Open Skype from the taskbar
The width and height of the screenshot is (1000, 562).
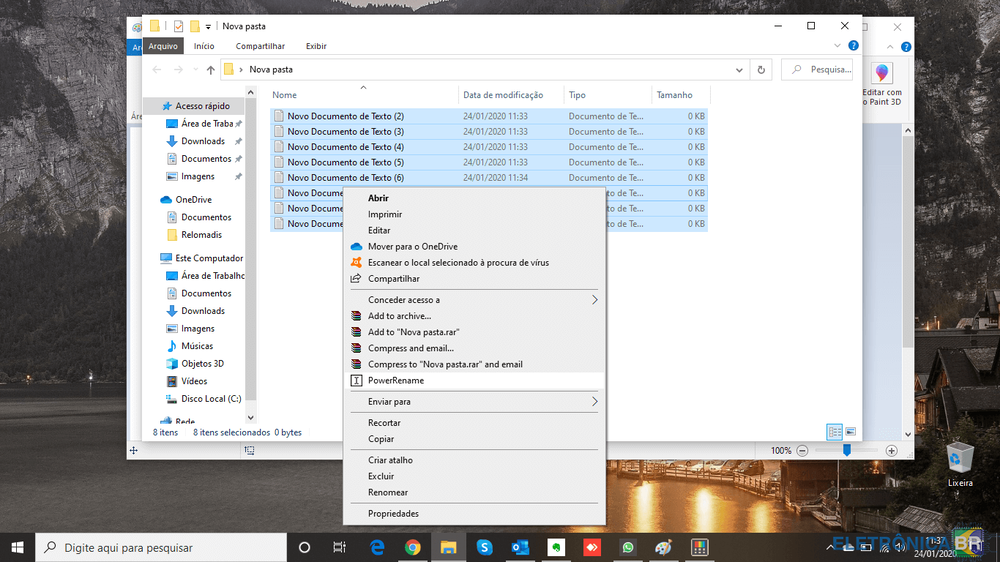(x=485, y=547)
